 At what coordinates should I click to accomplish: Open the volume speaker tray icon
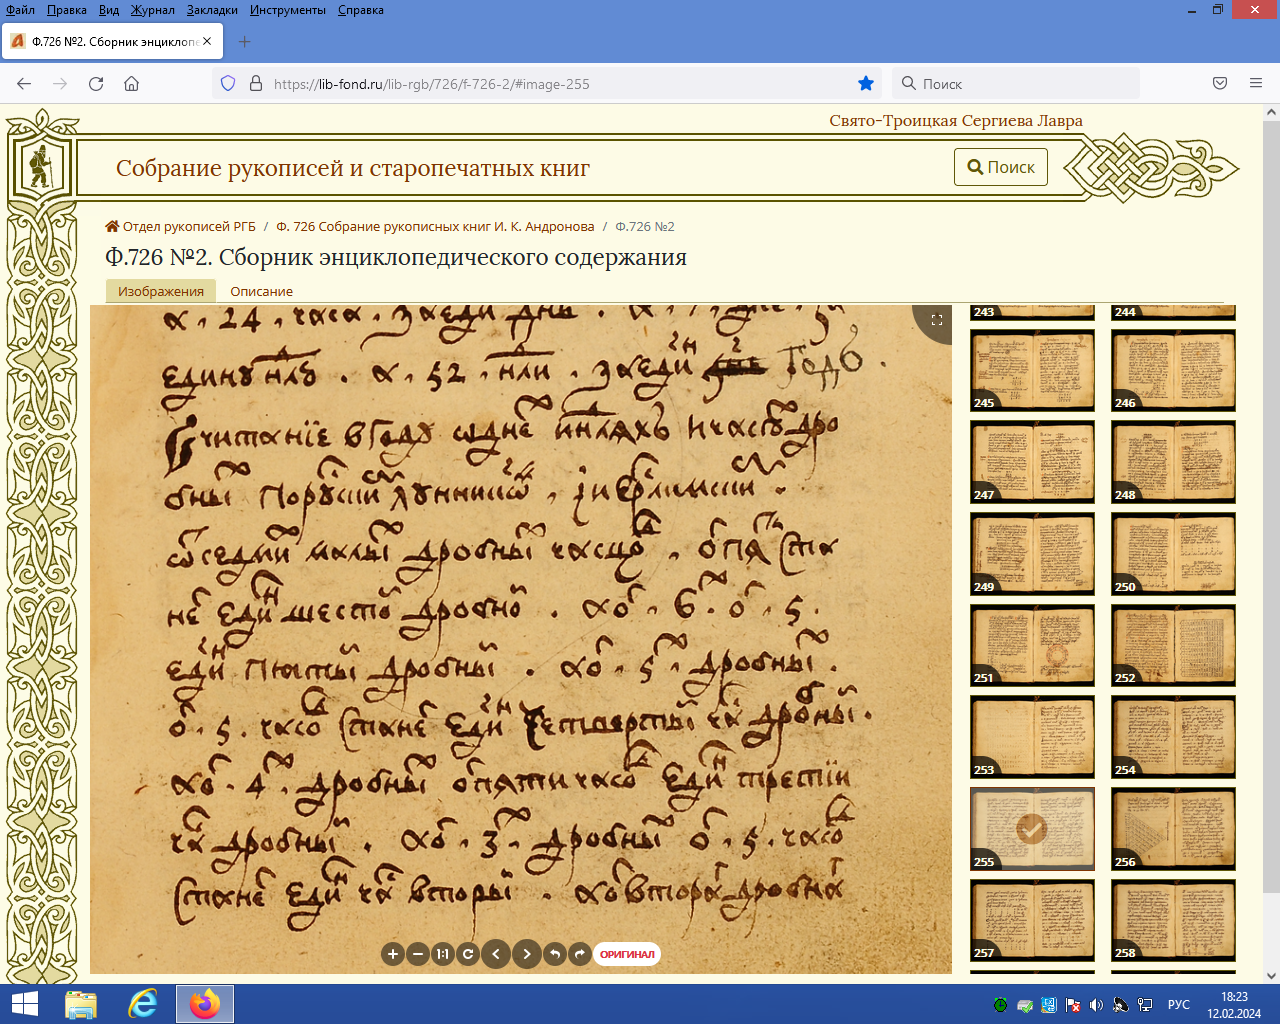point(1096,1005)
